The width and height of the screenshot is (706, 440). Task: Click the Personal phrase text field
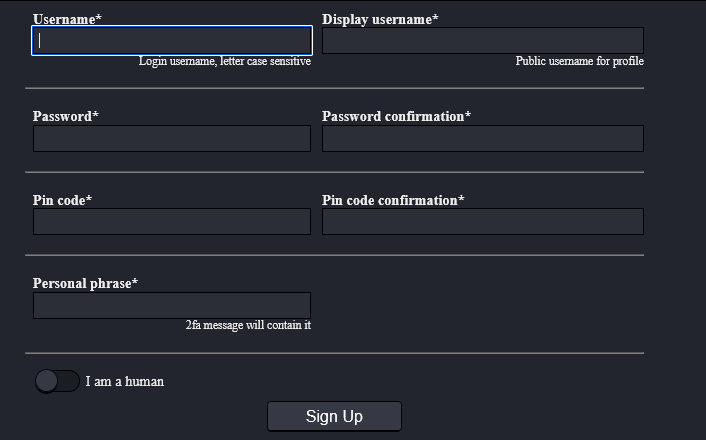172,306
